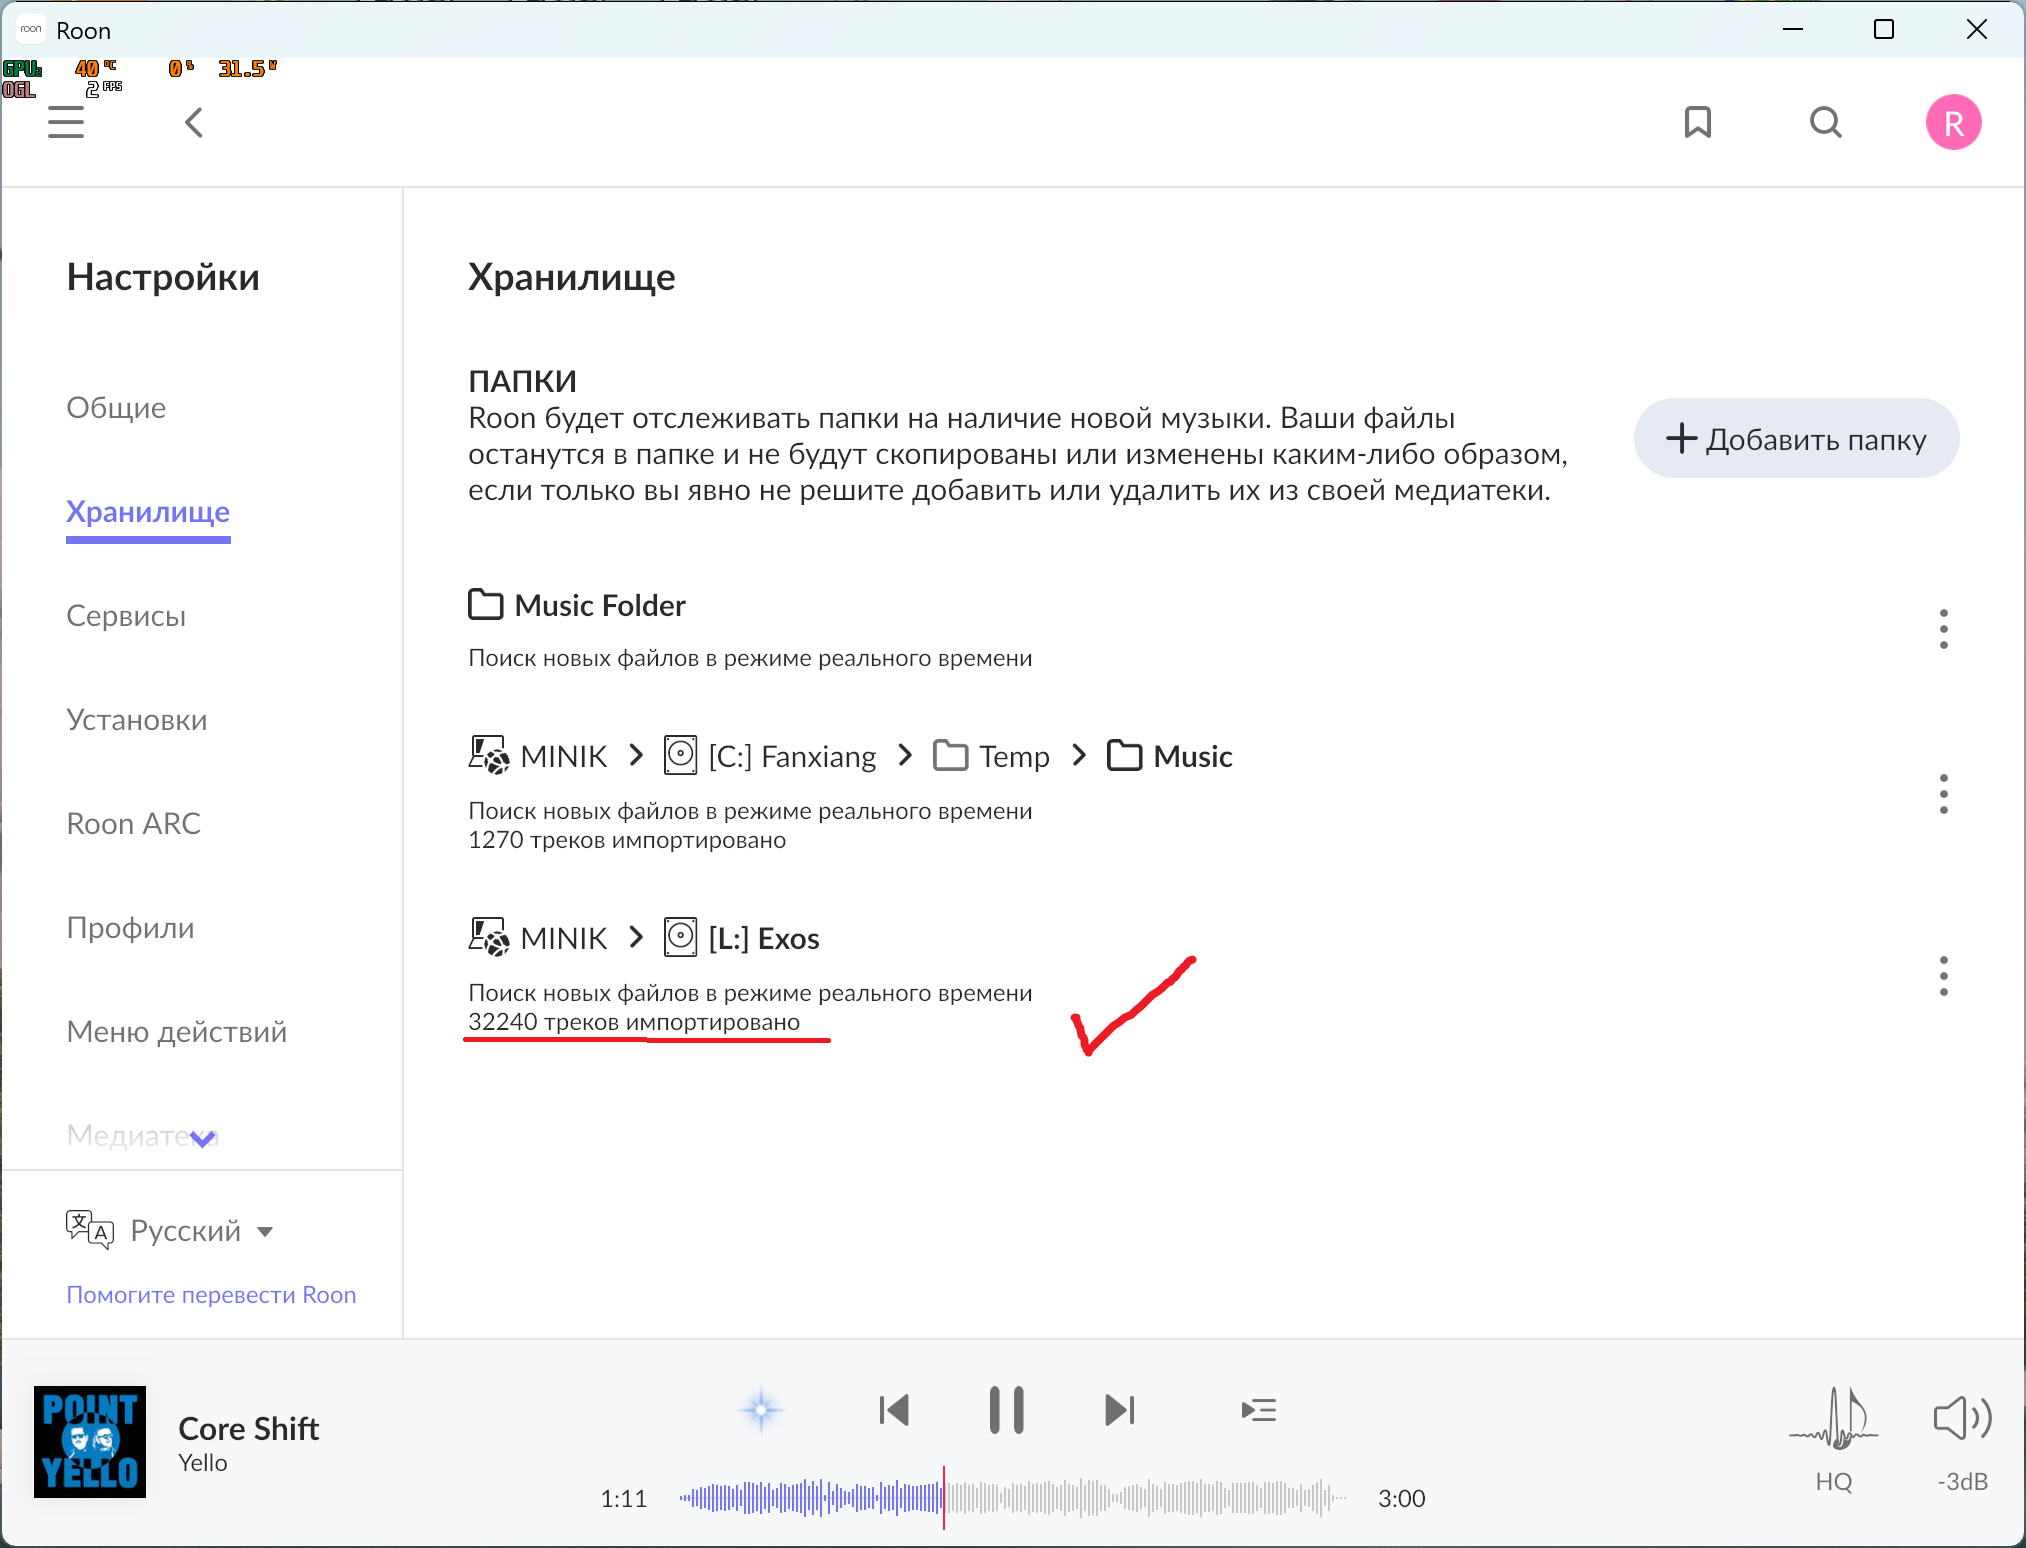
Task: Open the hamburger navigation menu
Action: point(66,122)
